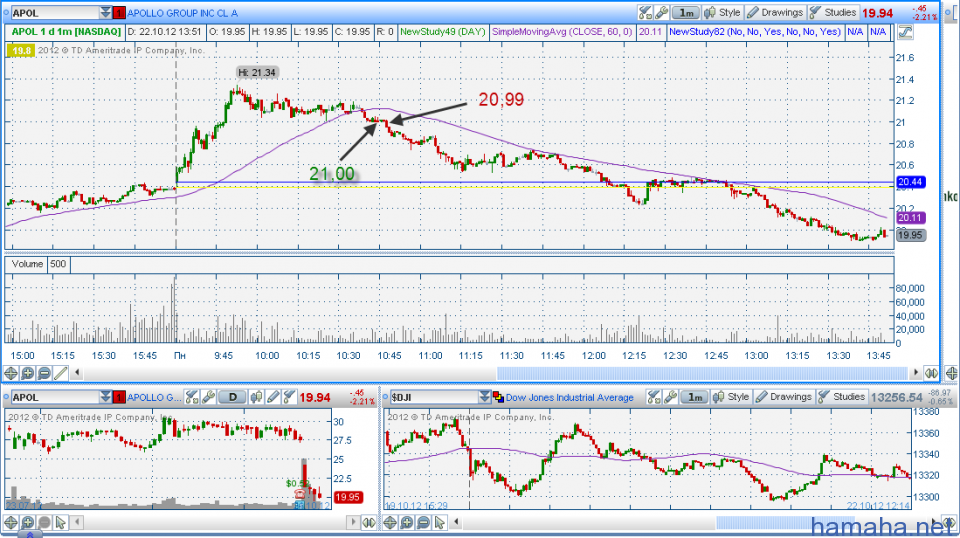Click the 20.44 price level label
The height and width of the screenshot is (538, 960).
910,182
